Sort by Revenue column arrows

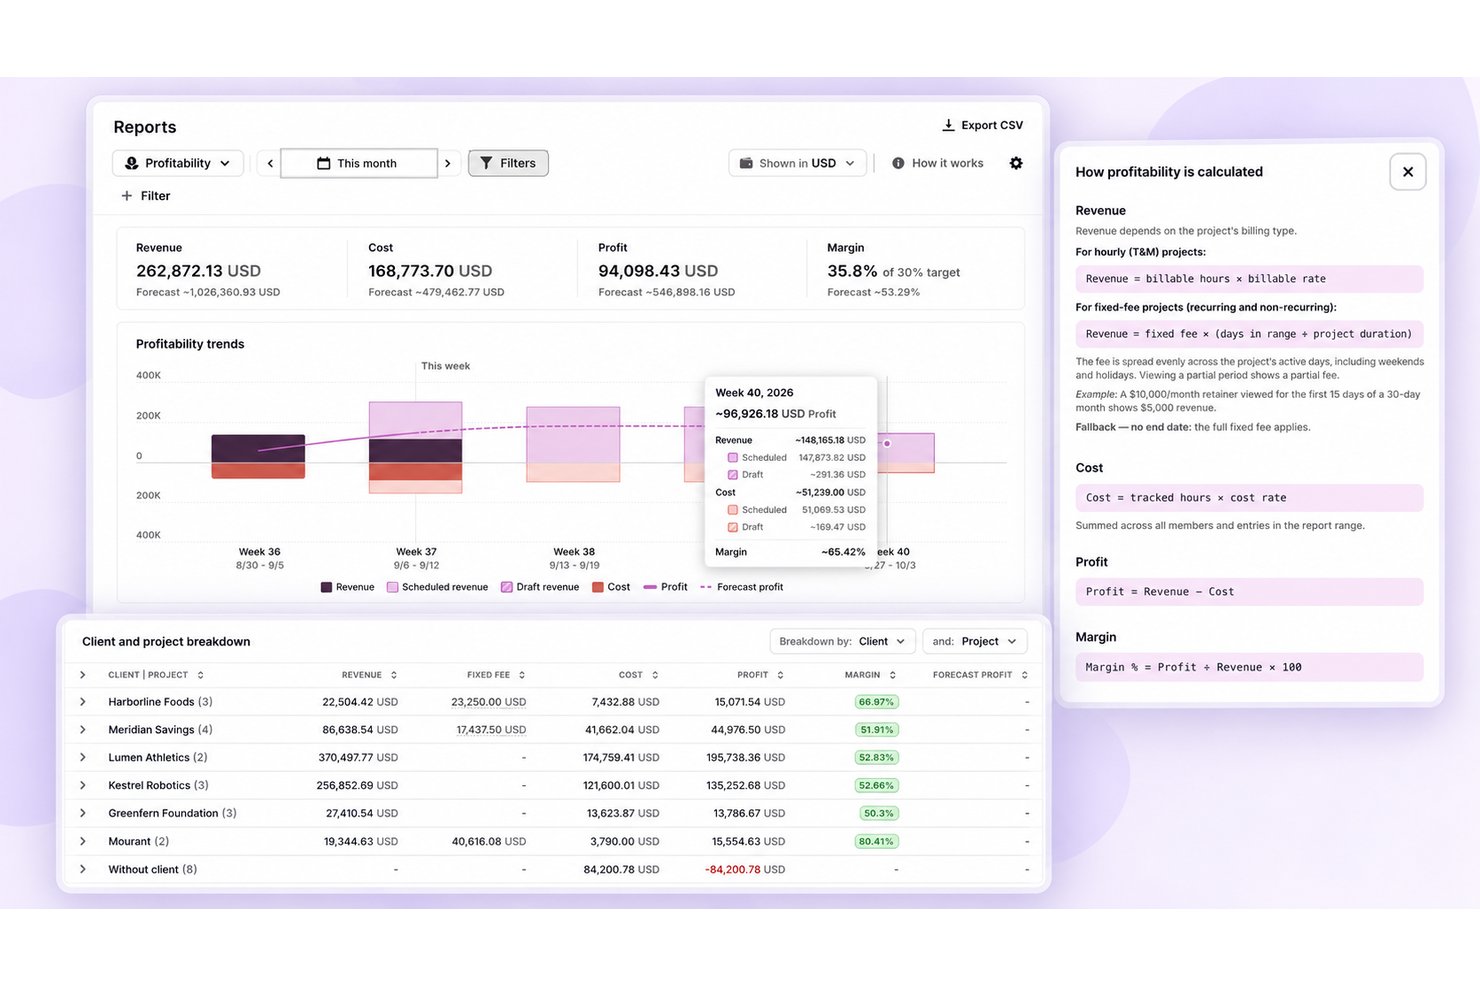point(394,675)
